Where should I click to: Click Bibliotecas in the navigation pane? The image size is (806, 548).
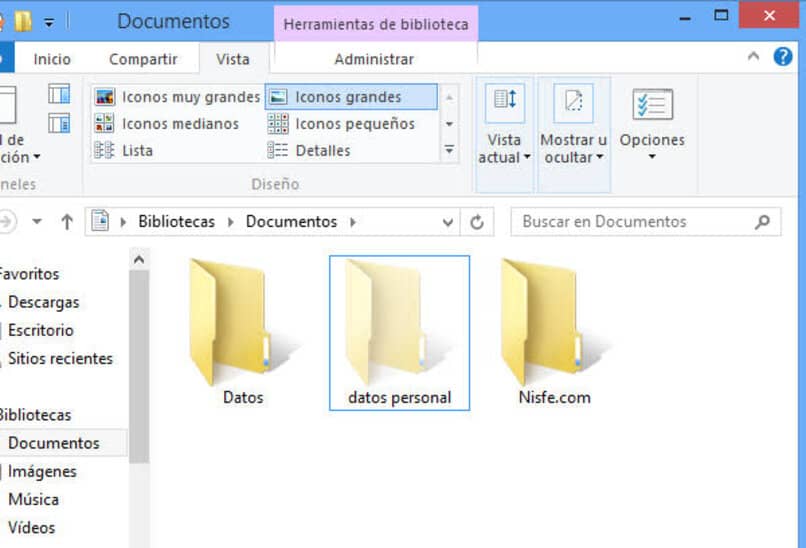[x=35, y=415]
